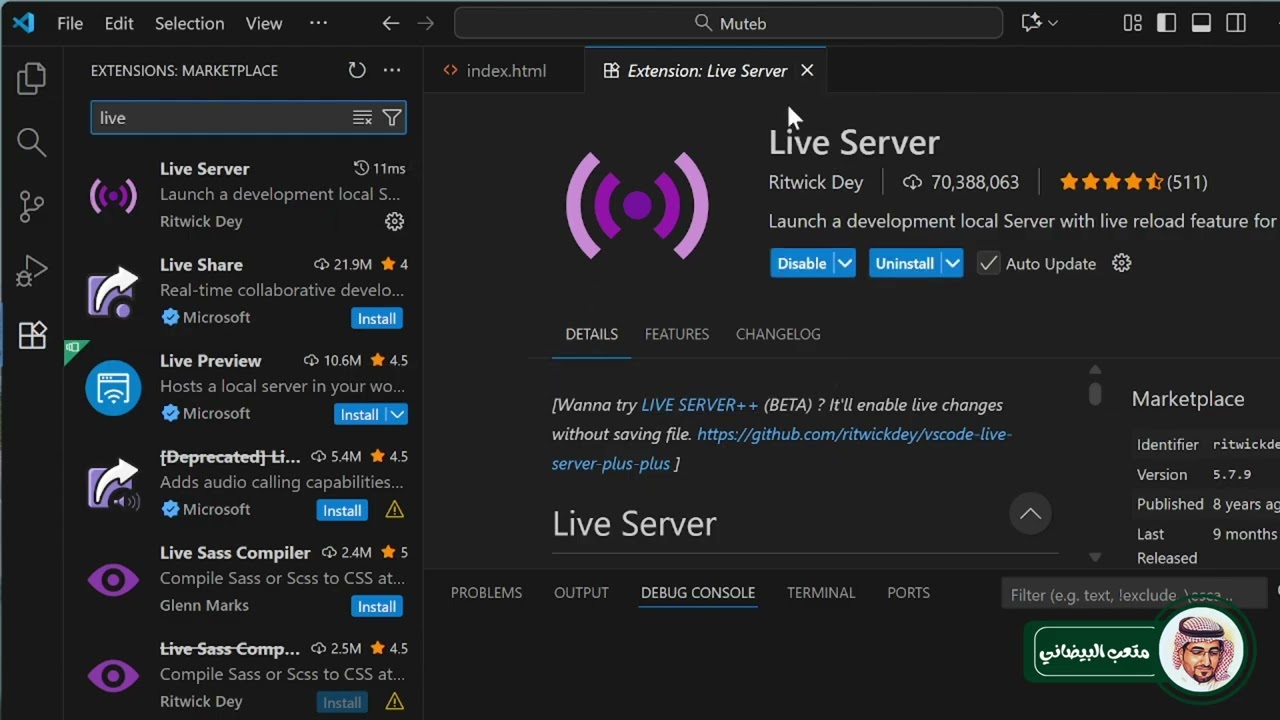The image size is (1280, 720).
Task: Switch to the FEATURES tab
Action: point(677,334)
